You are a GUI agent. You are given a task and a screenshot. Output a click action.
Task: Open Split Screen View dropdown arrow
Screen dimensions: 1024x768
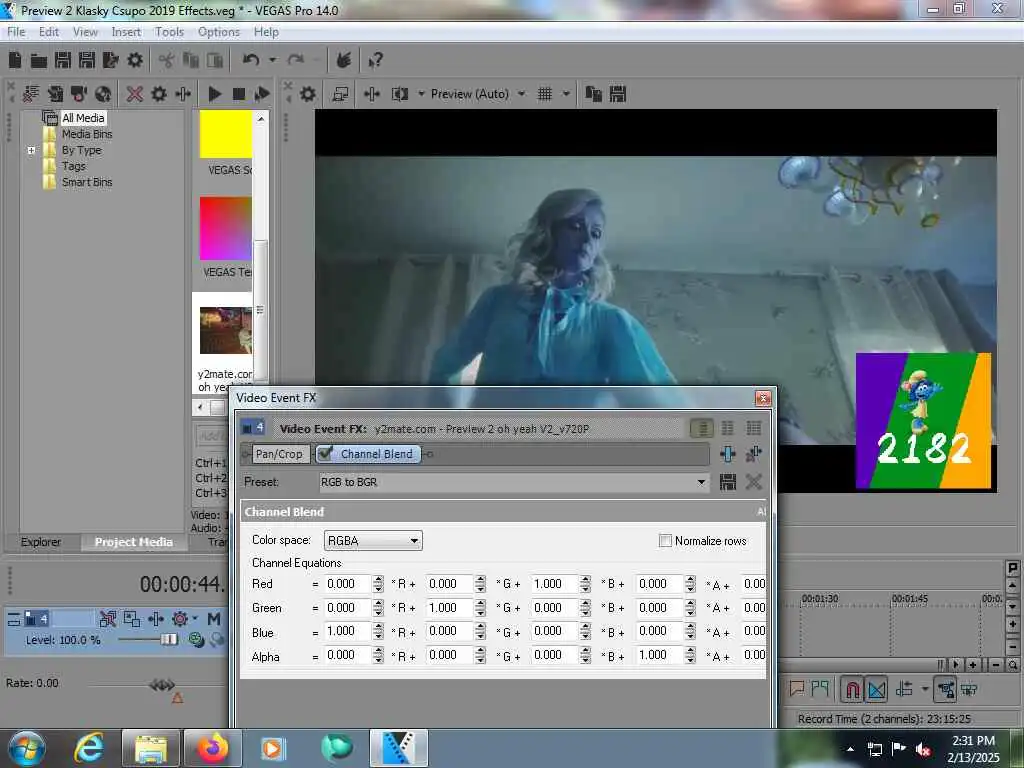(421, 94)
